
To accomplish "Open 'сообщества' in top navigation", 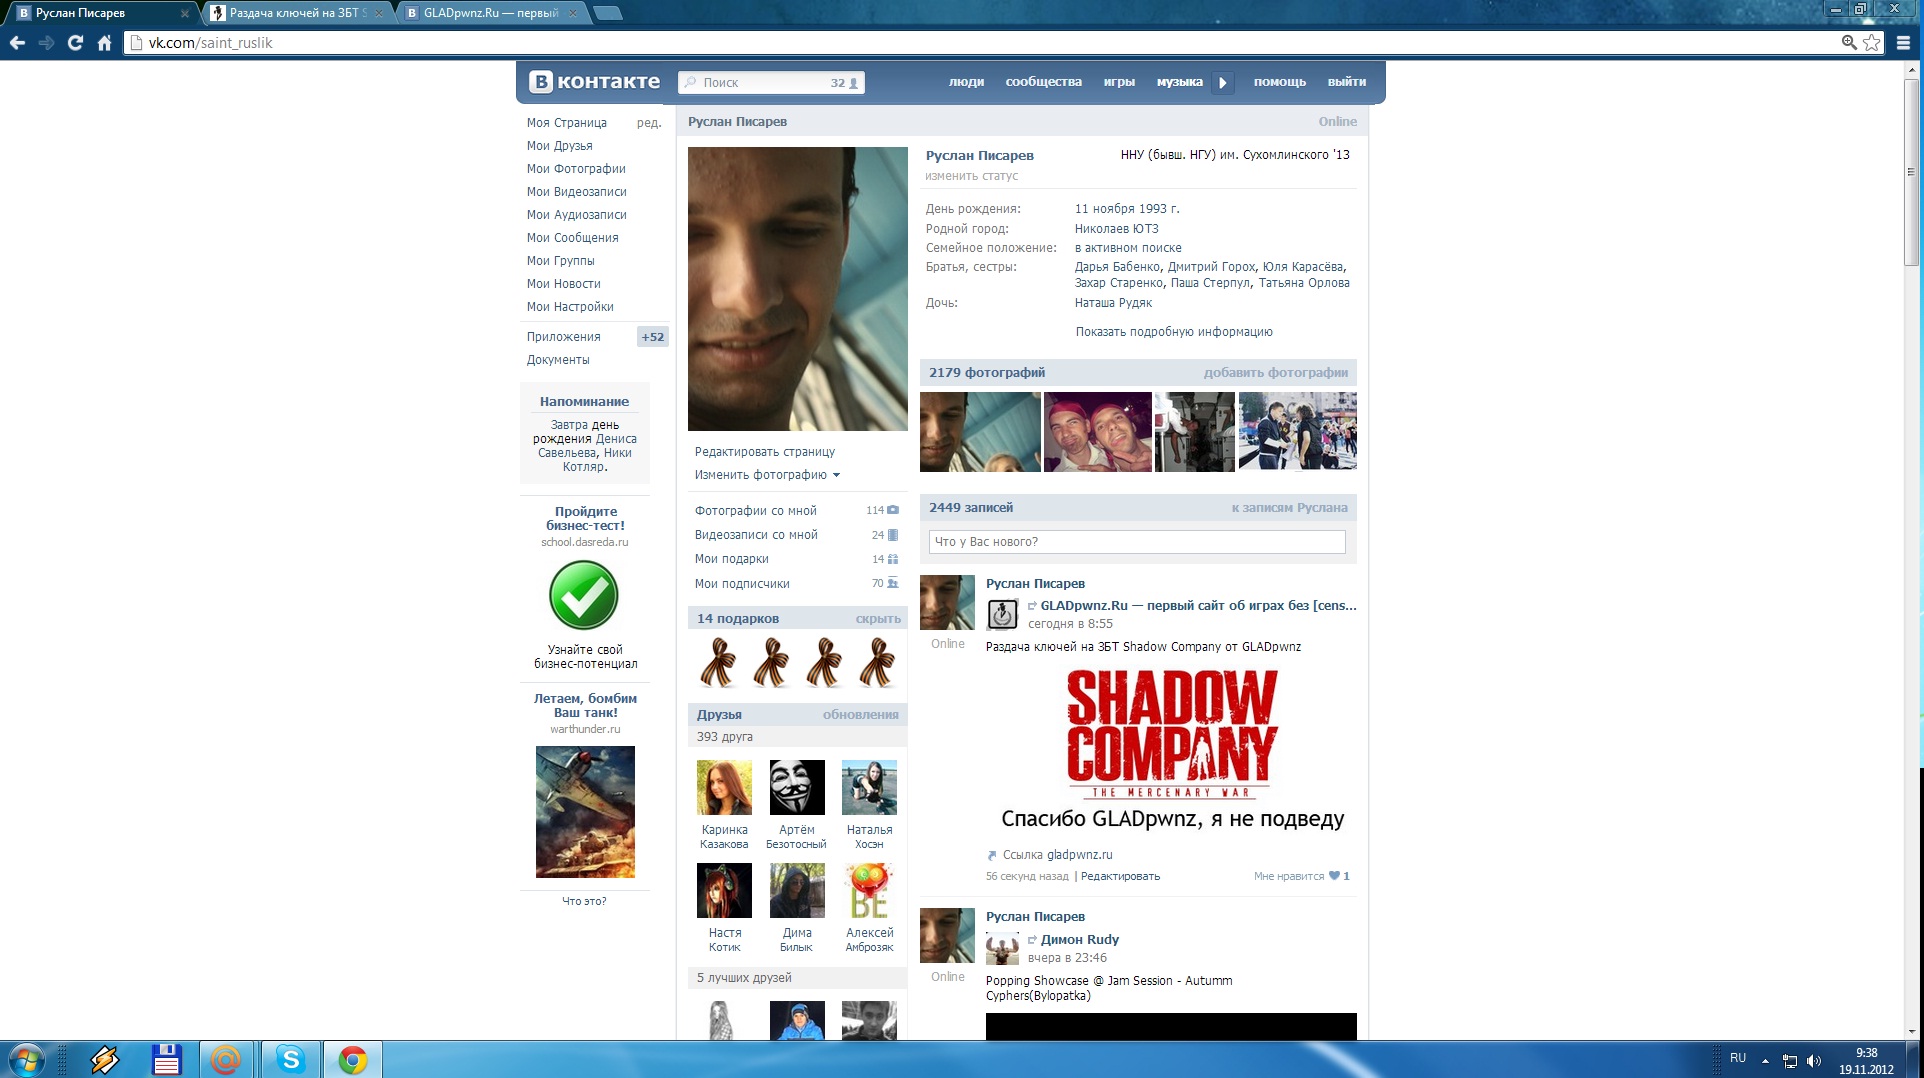I will [x=1043, y=82].
